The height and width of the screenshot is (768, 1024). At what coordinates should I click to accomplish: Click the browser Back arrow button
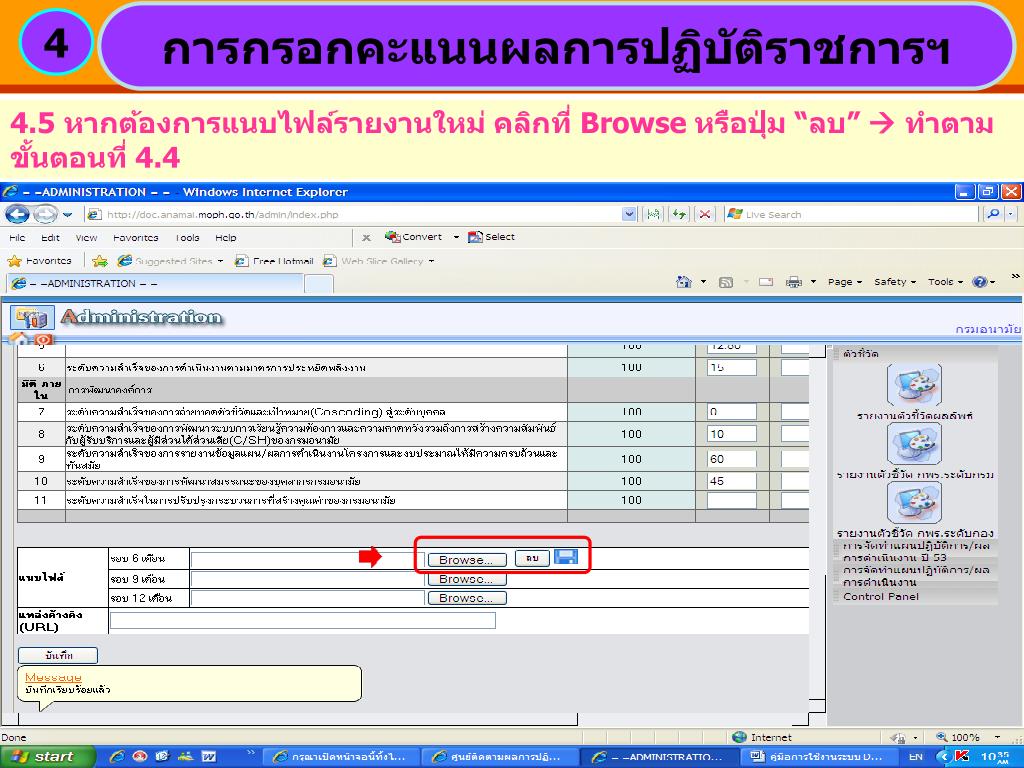tap(18, 214)
